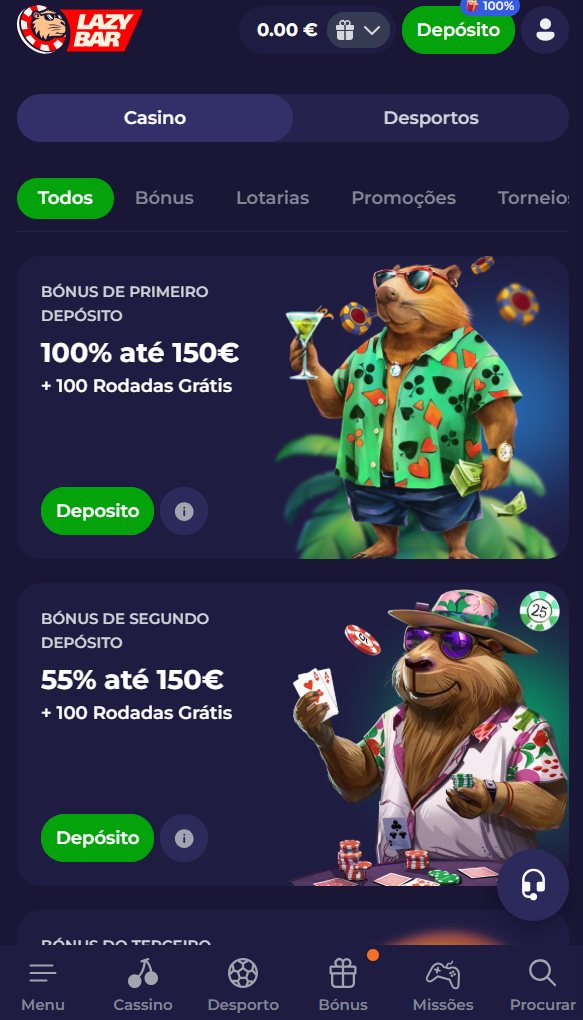
Task: Show info for second deposit bonus
Action: 184,838
